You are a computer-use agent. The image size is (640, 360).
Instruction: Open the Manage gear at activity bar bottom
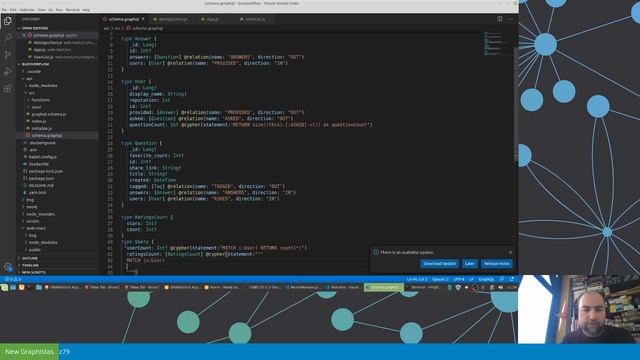pos(8,267)
